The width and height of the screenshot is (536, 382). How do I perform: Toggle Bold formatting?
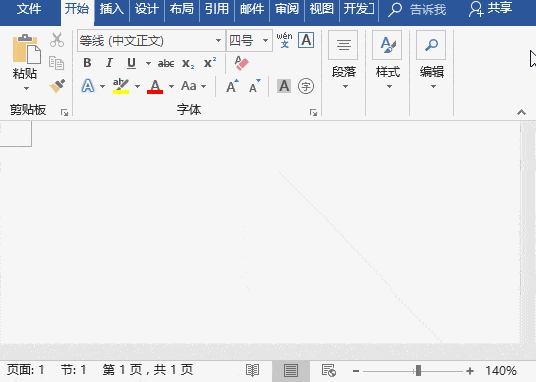tap(87, 63)
